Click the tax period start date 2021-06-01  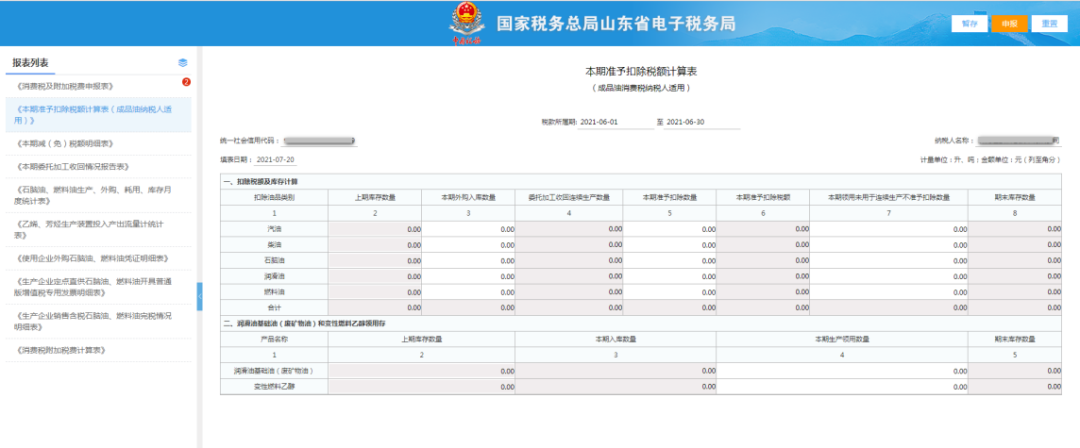coord(616,122)
